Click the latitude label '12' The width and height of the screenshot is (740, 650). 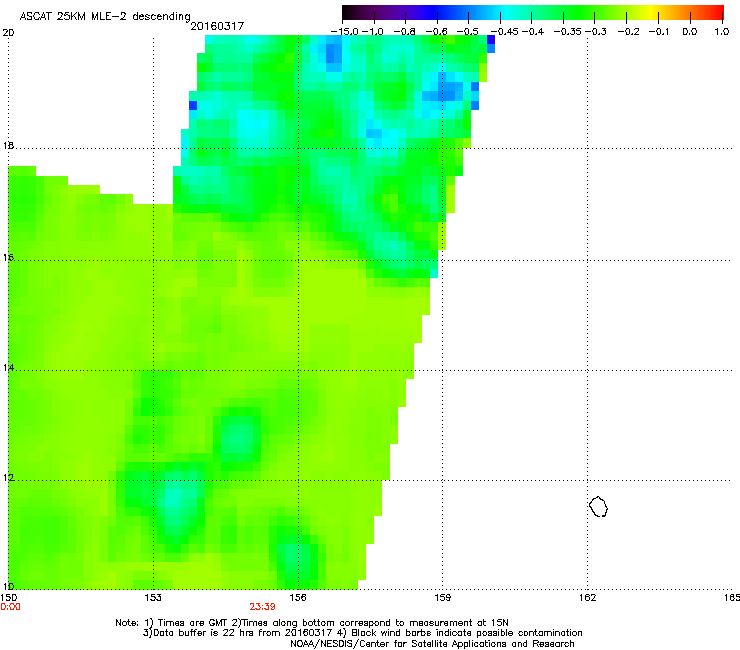coord(8,478)
